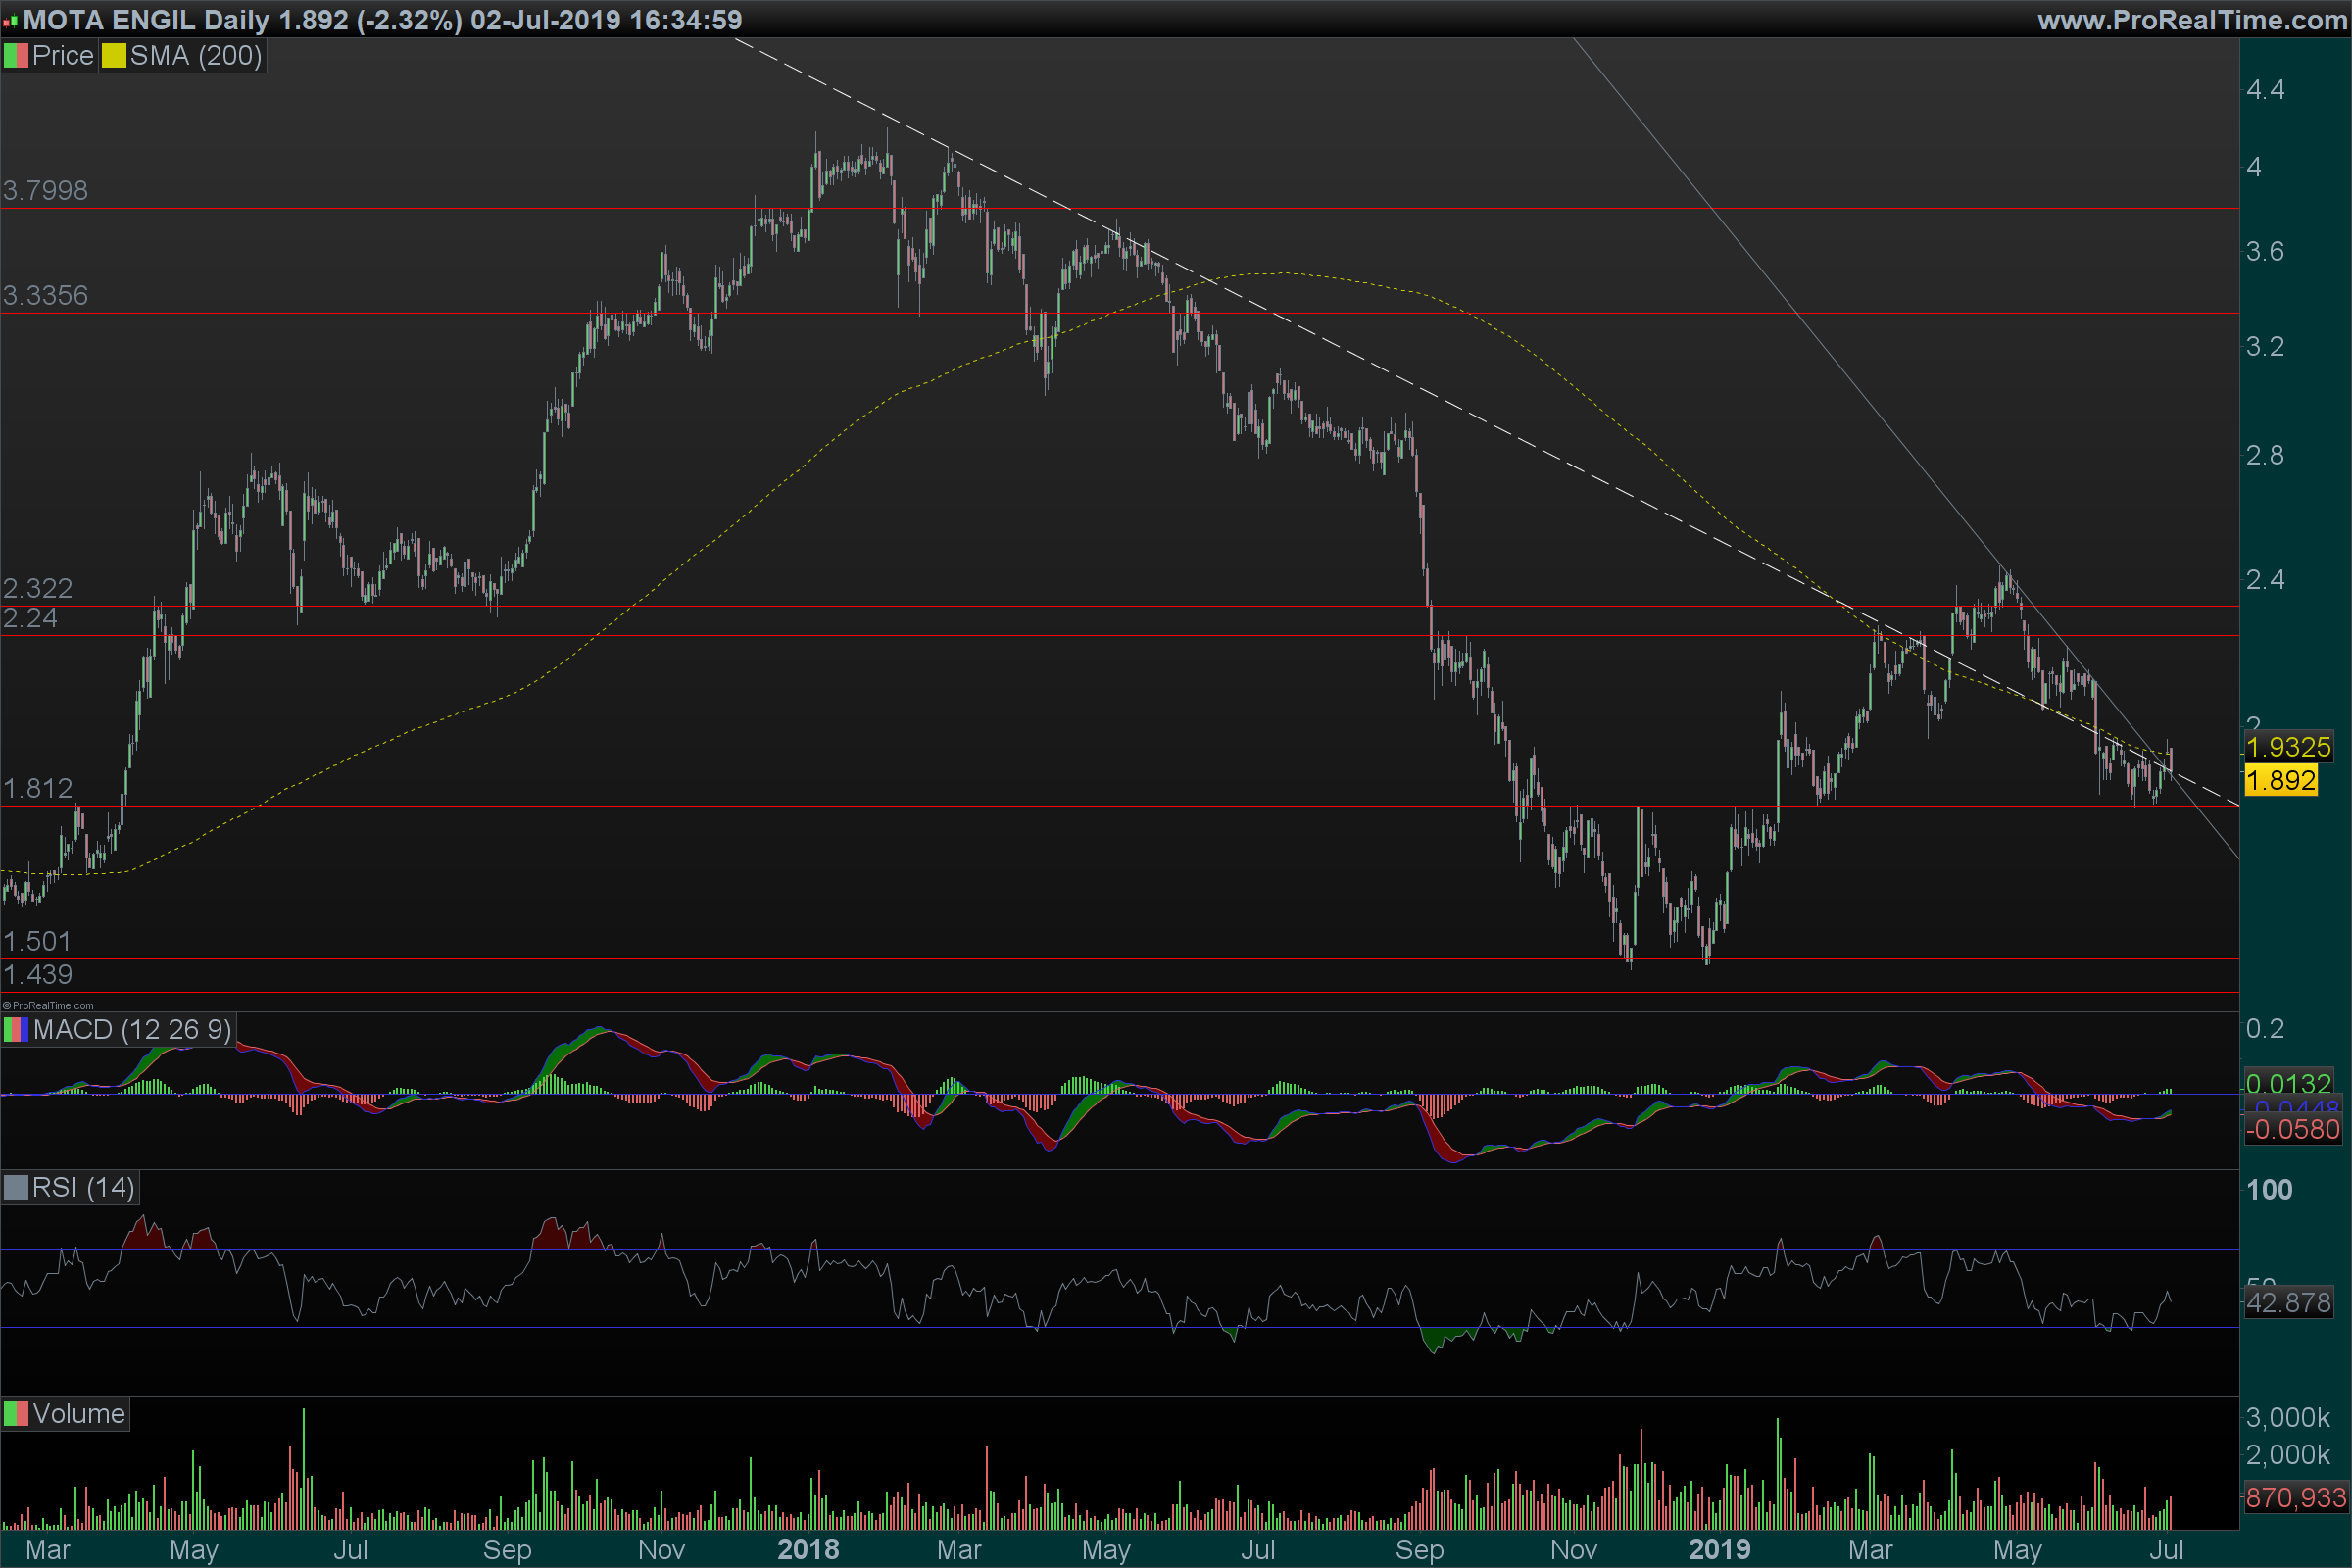
Task: Click the 870,933 volume value tag
Action: 2295,1498
